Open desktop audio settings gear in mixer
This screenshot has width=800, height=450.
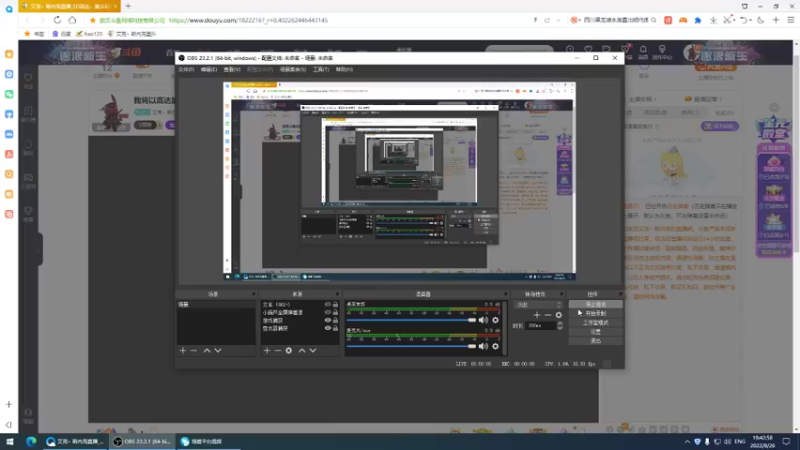pyautogui.click(x=495, y=320)
